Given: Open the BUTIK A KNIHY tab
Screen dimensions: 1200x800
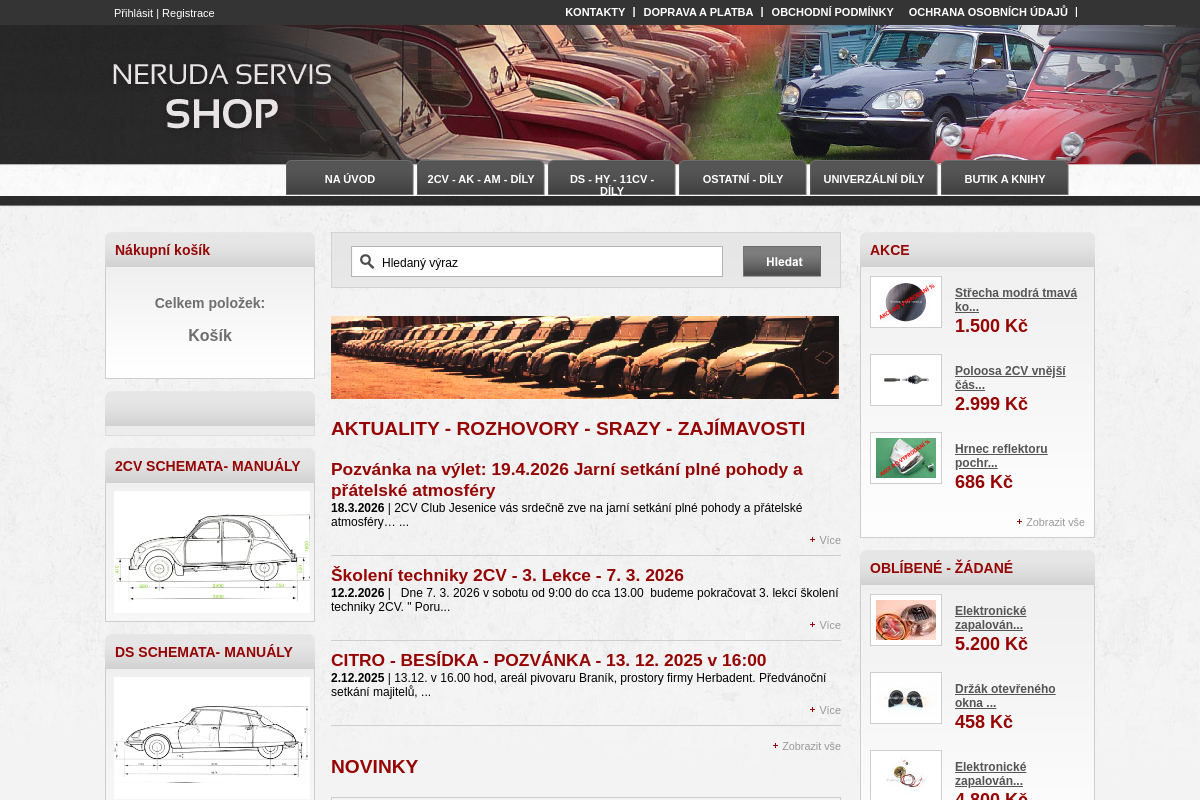Looking at the screenshot, I should (1004, 179).
